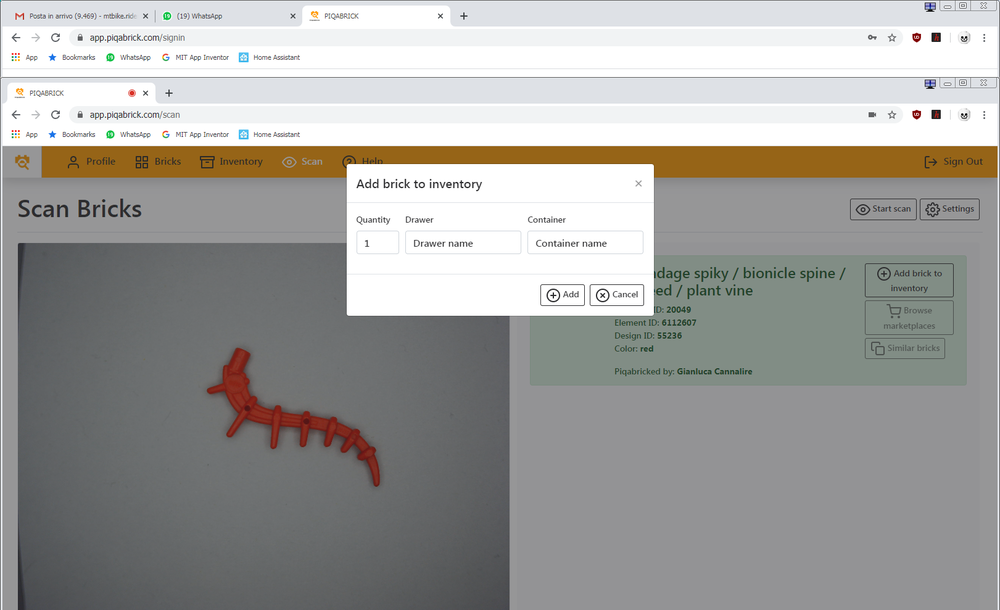1000x610 pixels.
Task: Open Chrome menu in back window
Action: [x=984, y=38]
